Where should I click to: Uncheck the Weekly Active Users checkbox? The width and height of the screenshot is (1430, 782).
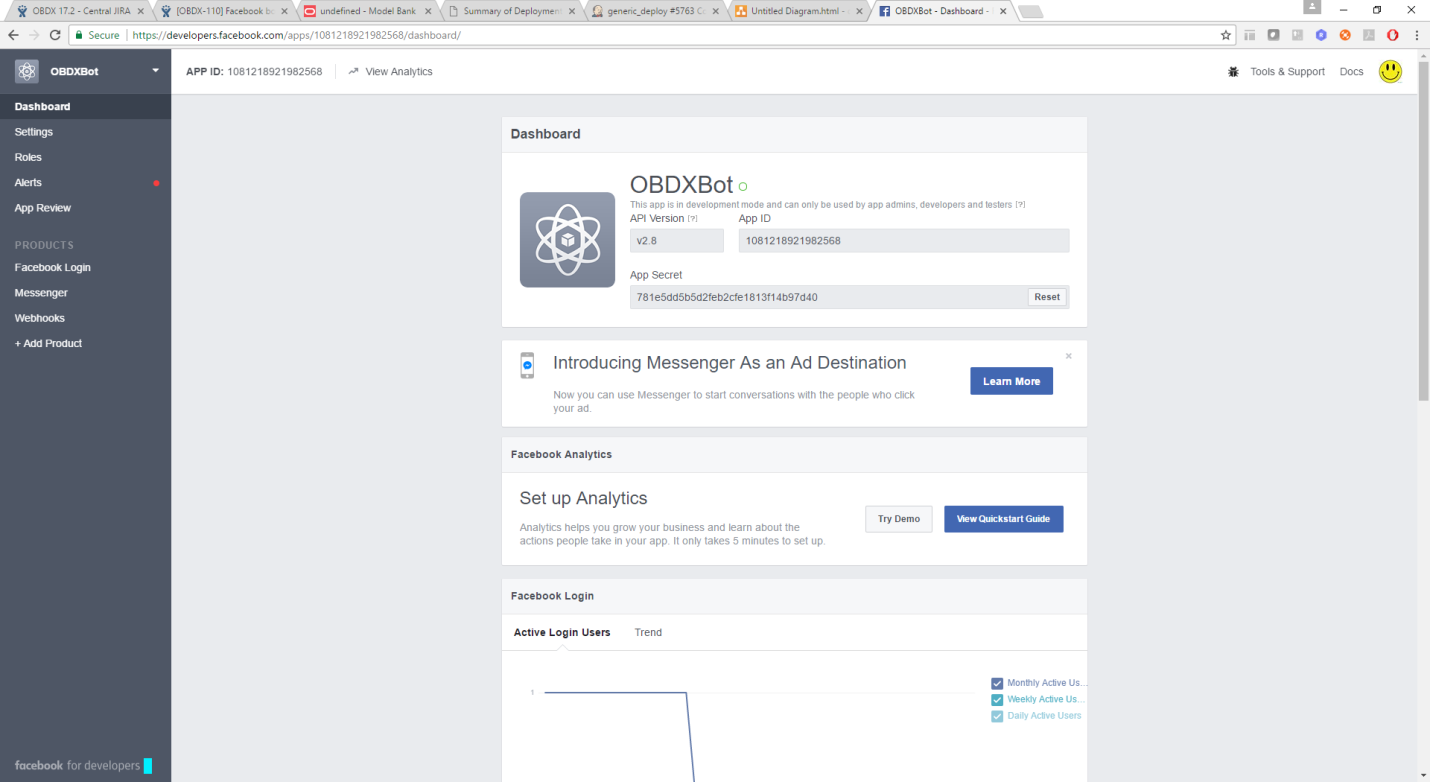[x=997, y=700]
